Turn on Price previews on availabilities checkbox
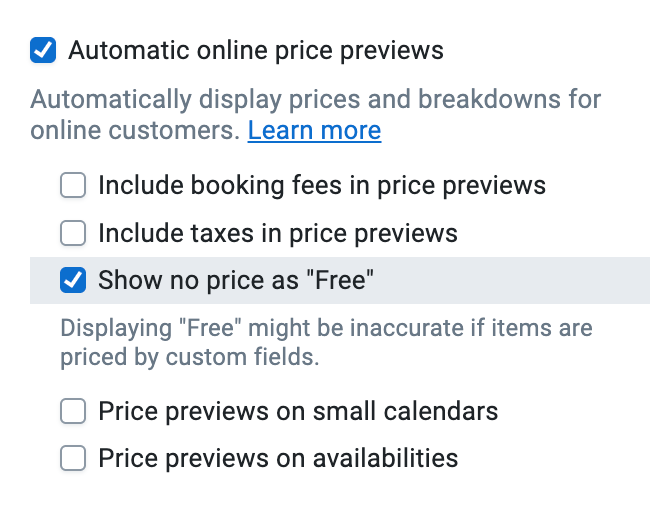Image resolution: width=650 pixels, height=528 pixels. point(73,459)
